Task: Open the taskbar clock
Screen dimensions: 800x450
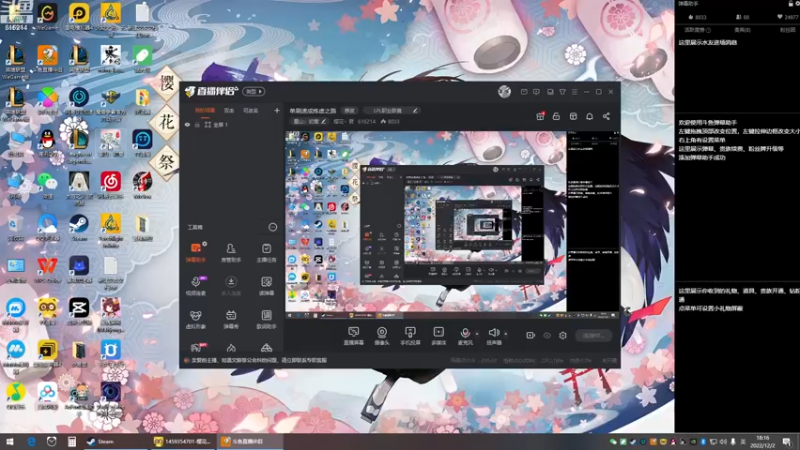Action: point(762,442)
